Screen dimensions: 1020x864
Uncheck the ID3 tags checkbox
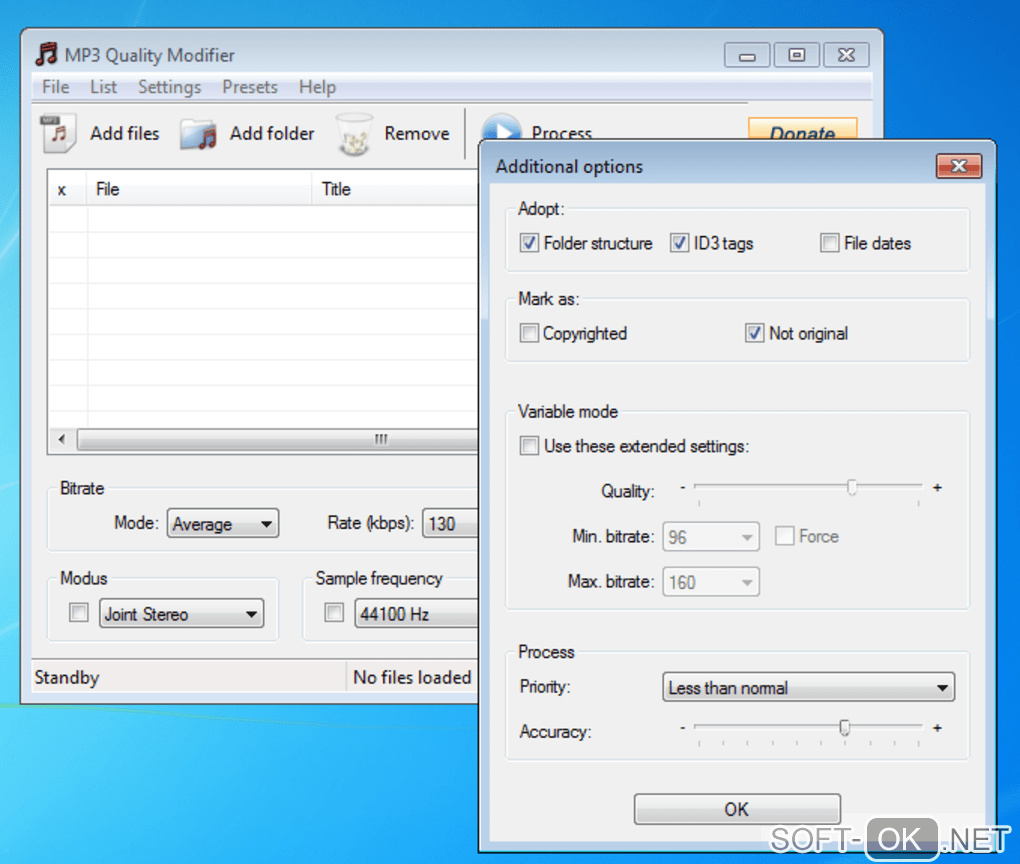679,243
